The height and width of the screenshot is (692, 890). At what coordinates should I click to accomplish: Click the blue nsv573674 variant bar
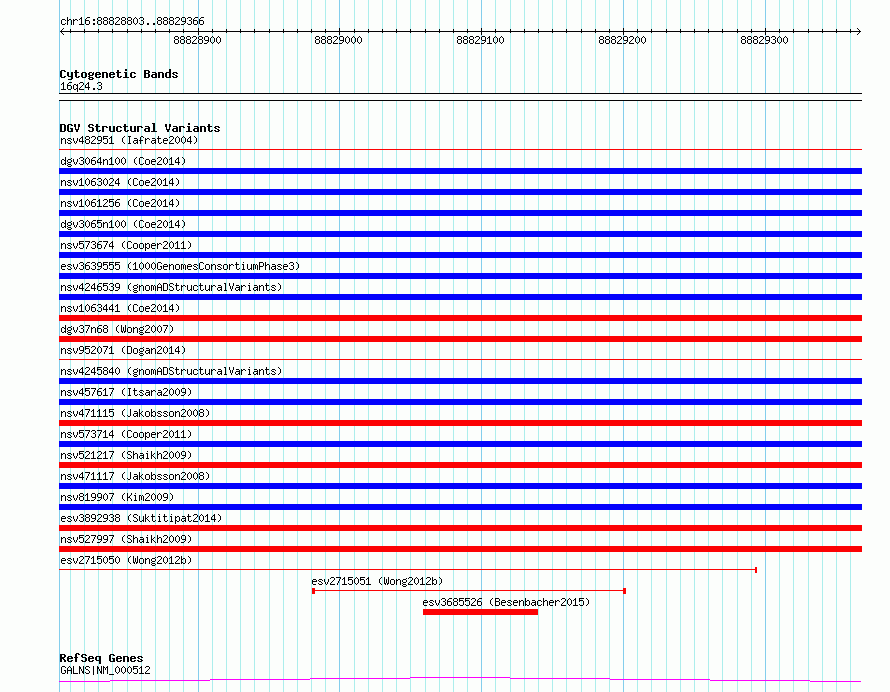460,255
